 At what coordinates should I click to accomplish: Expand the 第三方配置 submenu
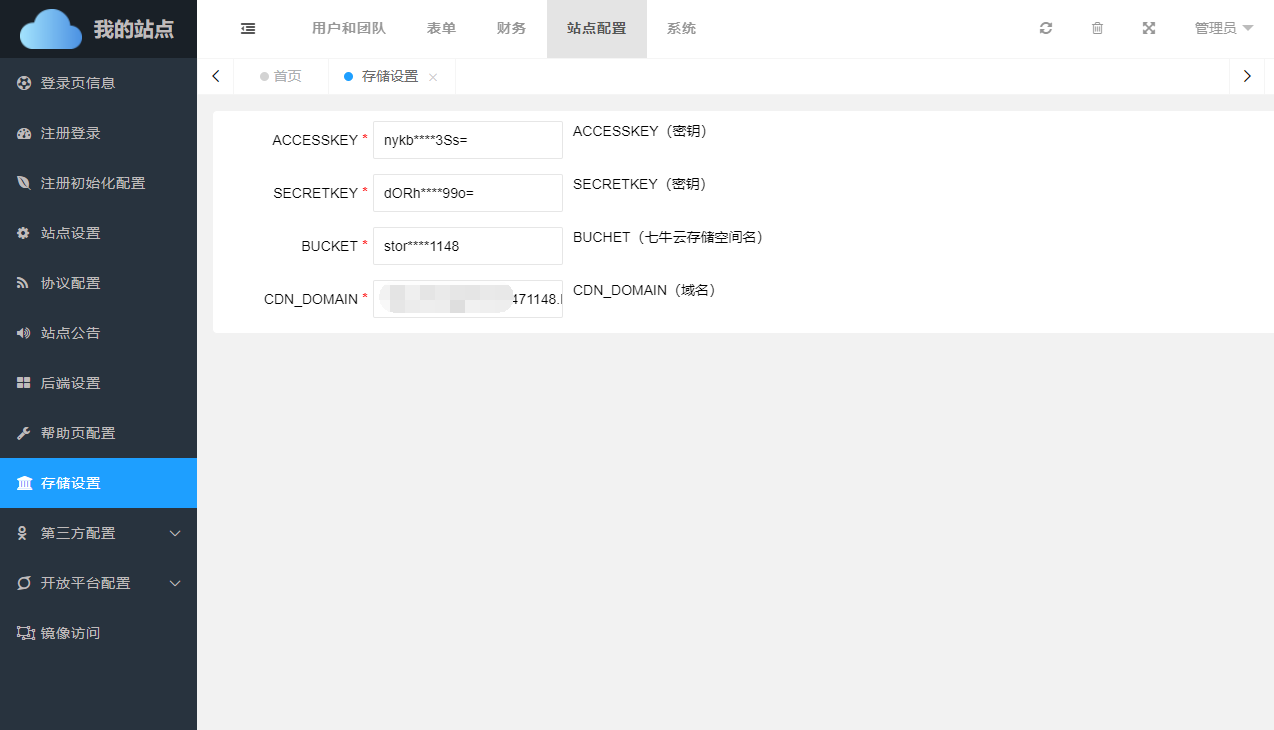(98, 533)
